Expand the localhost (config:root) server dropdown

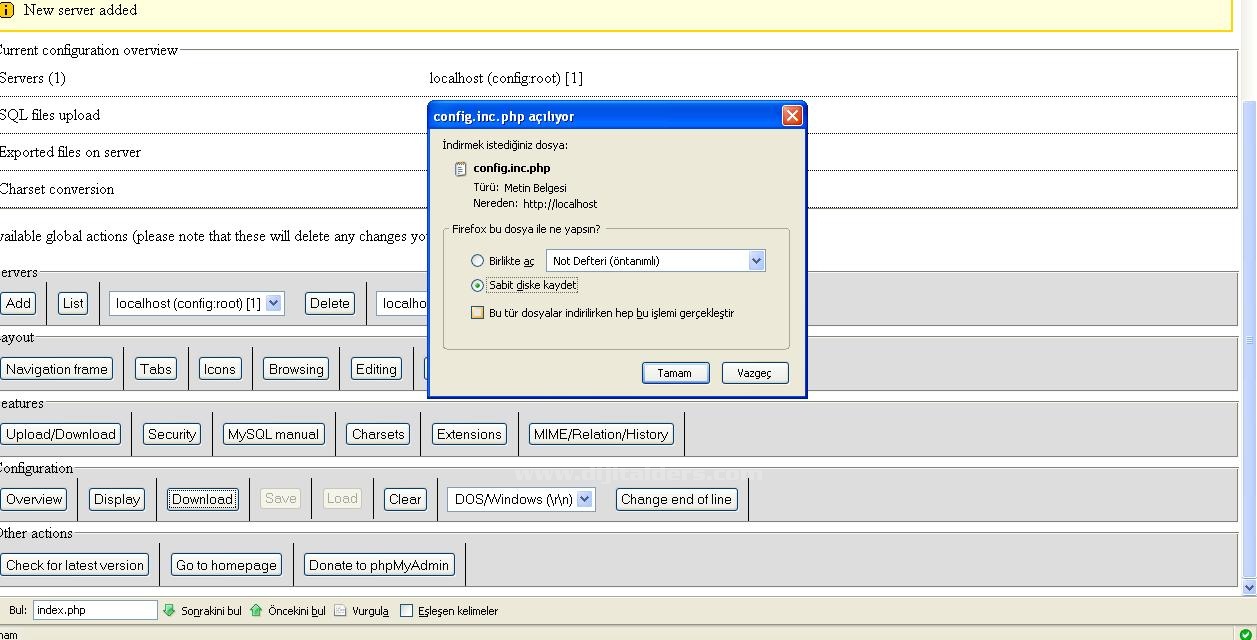pos(273,303)
